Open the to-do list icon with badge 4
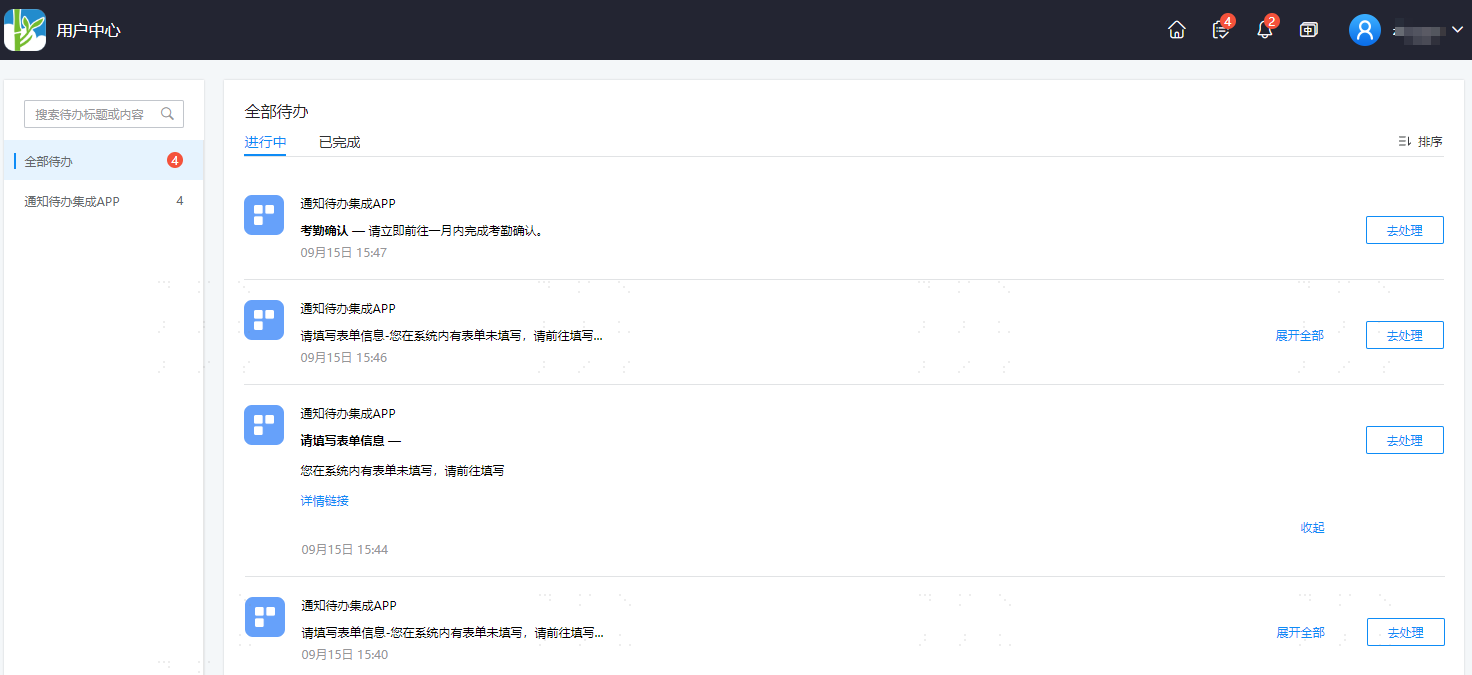Viewport: 1472px width, 675px height. [x=1221, y=30]
